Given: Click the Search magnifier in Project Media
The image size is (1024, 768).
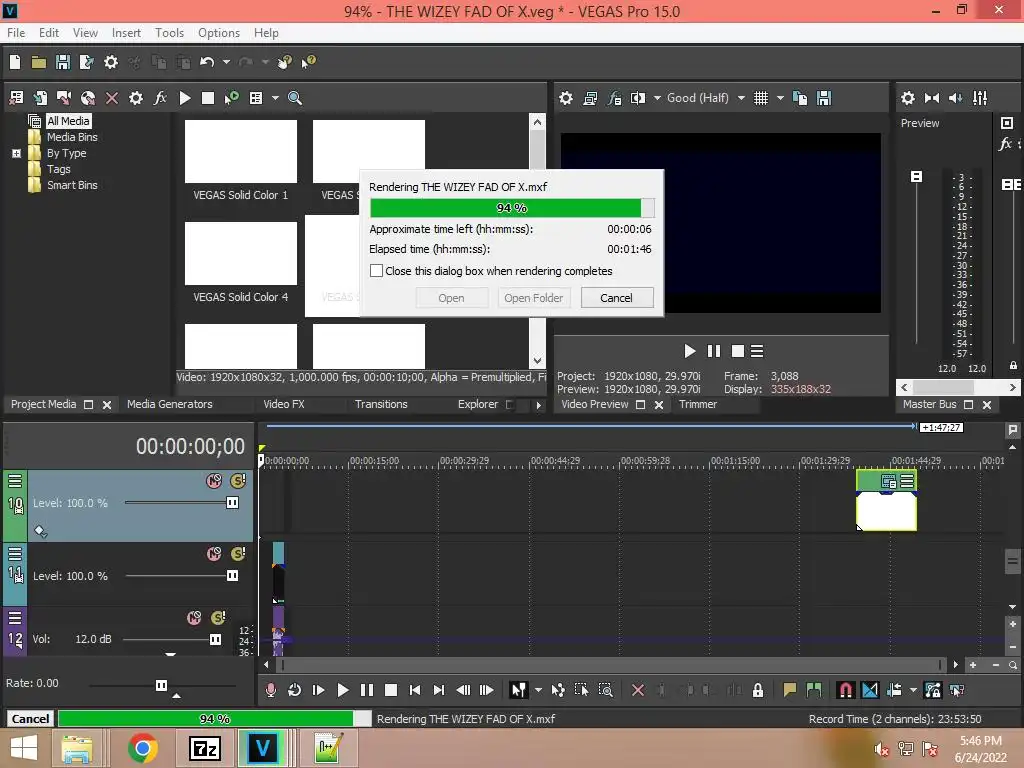Looking at the screenshot, I should pos(295,98).
